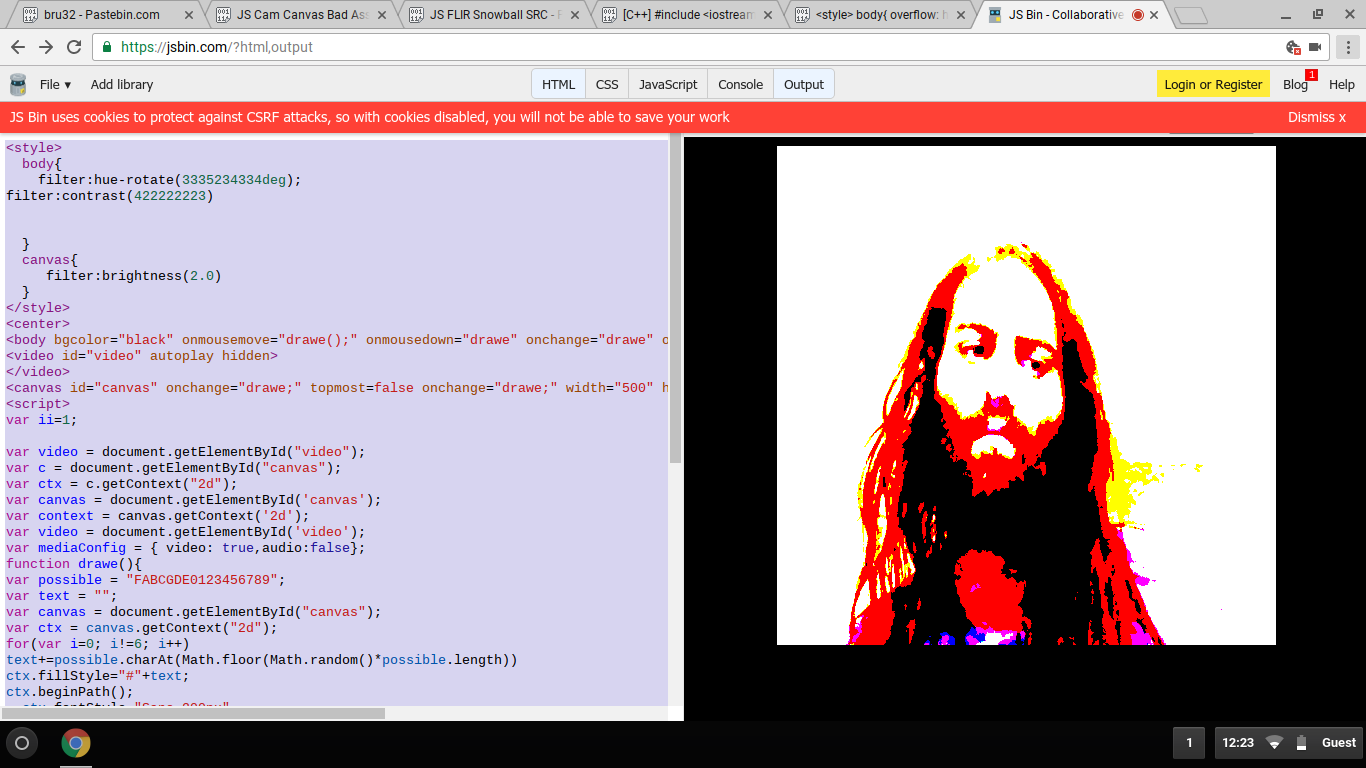The image size is (1366, 768).
Task: Click the 'var ii=1;' code line
Action: tap(42, 420)
